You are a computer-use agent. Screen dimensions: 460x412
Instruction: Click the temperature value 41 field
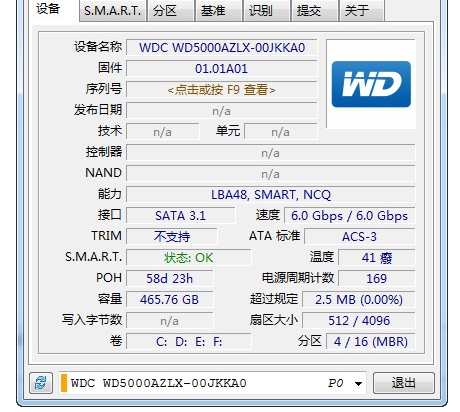pos(377,257)
